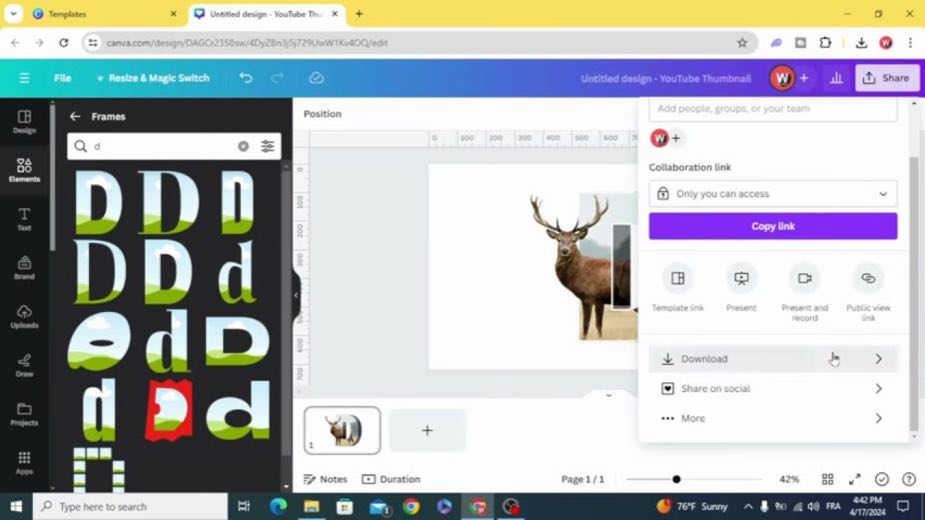This screenshot has width=925, height=520.
Task: Collapse the side panel handle
Action: [296, 295]
